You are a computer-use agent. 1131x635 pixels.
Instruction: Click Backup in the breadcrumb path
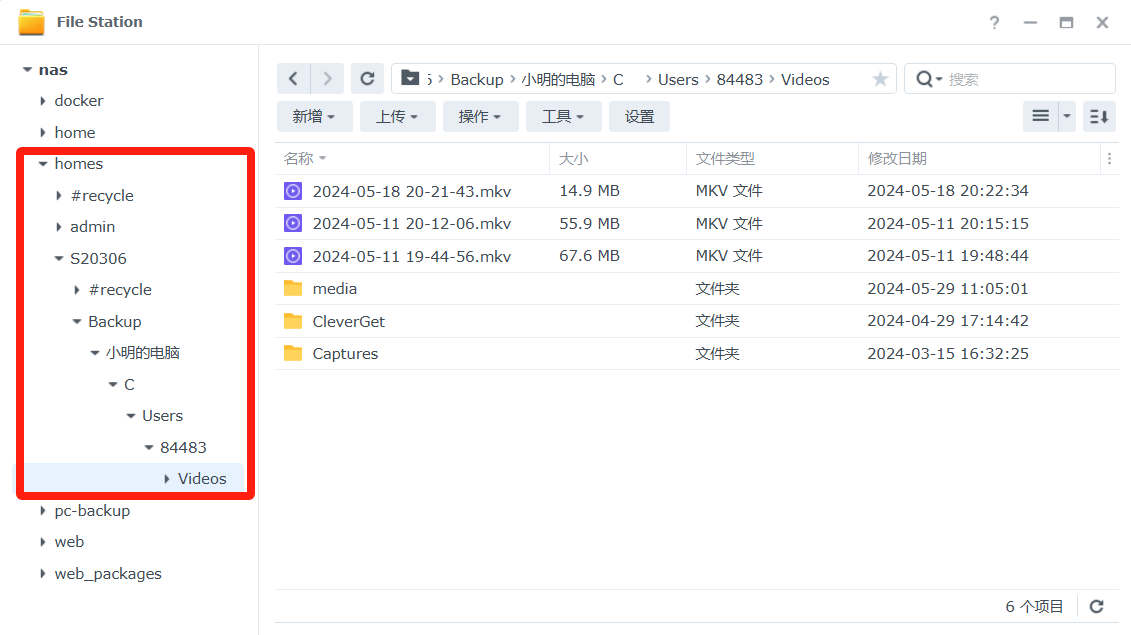pyautogui.click(x=476, y=79)
